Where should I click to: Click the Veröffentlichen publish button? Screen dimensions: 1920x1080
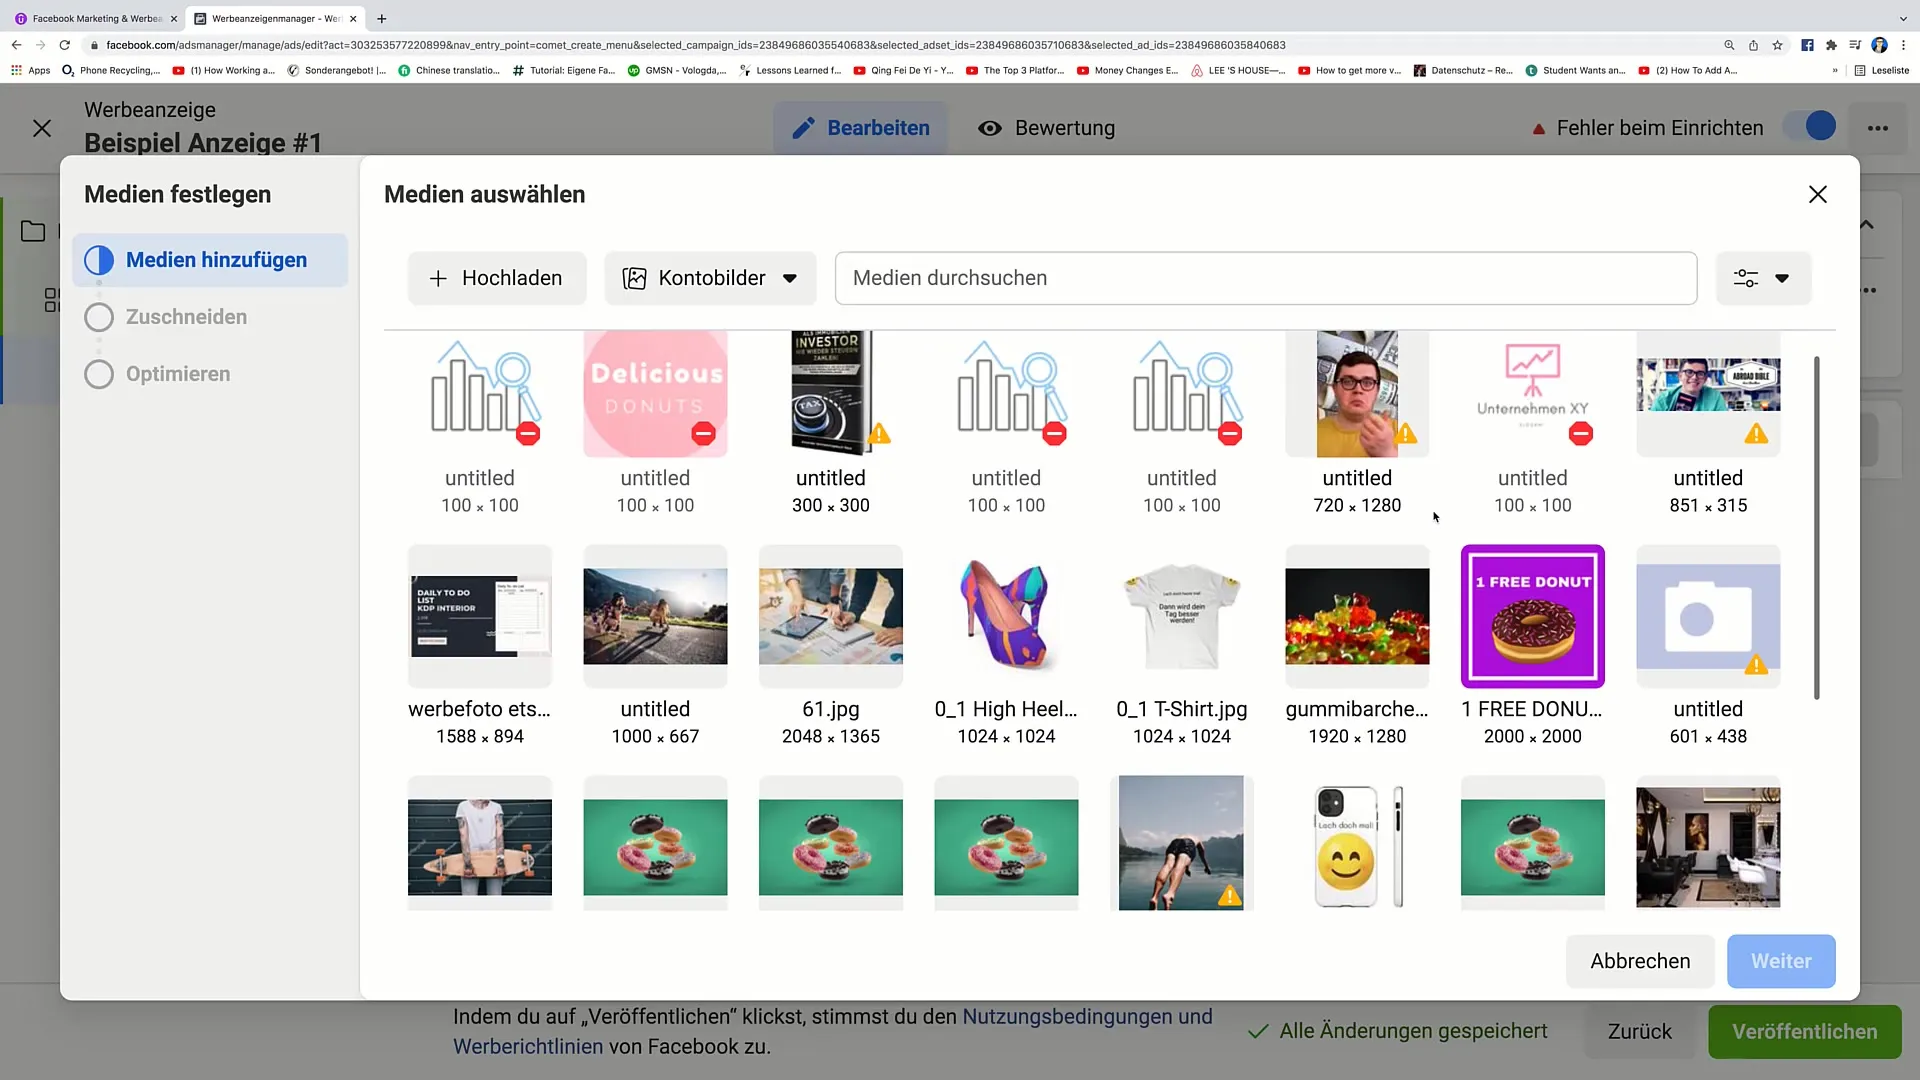tap(1805, 1031)
